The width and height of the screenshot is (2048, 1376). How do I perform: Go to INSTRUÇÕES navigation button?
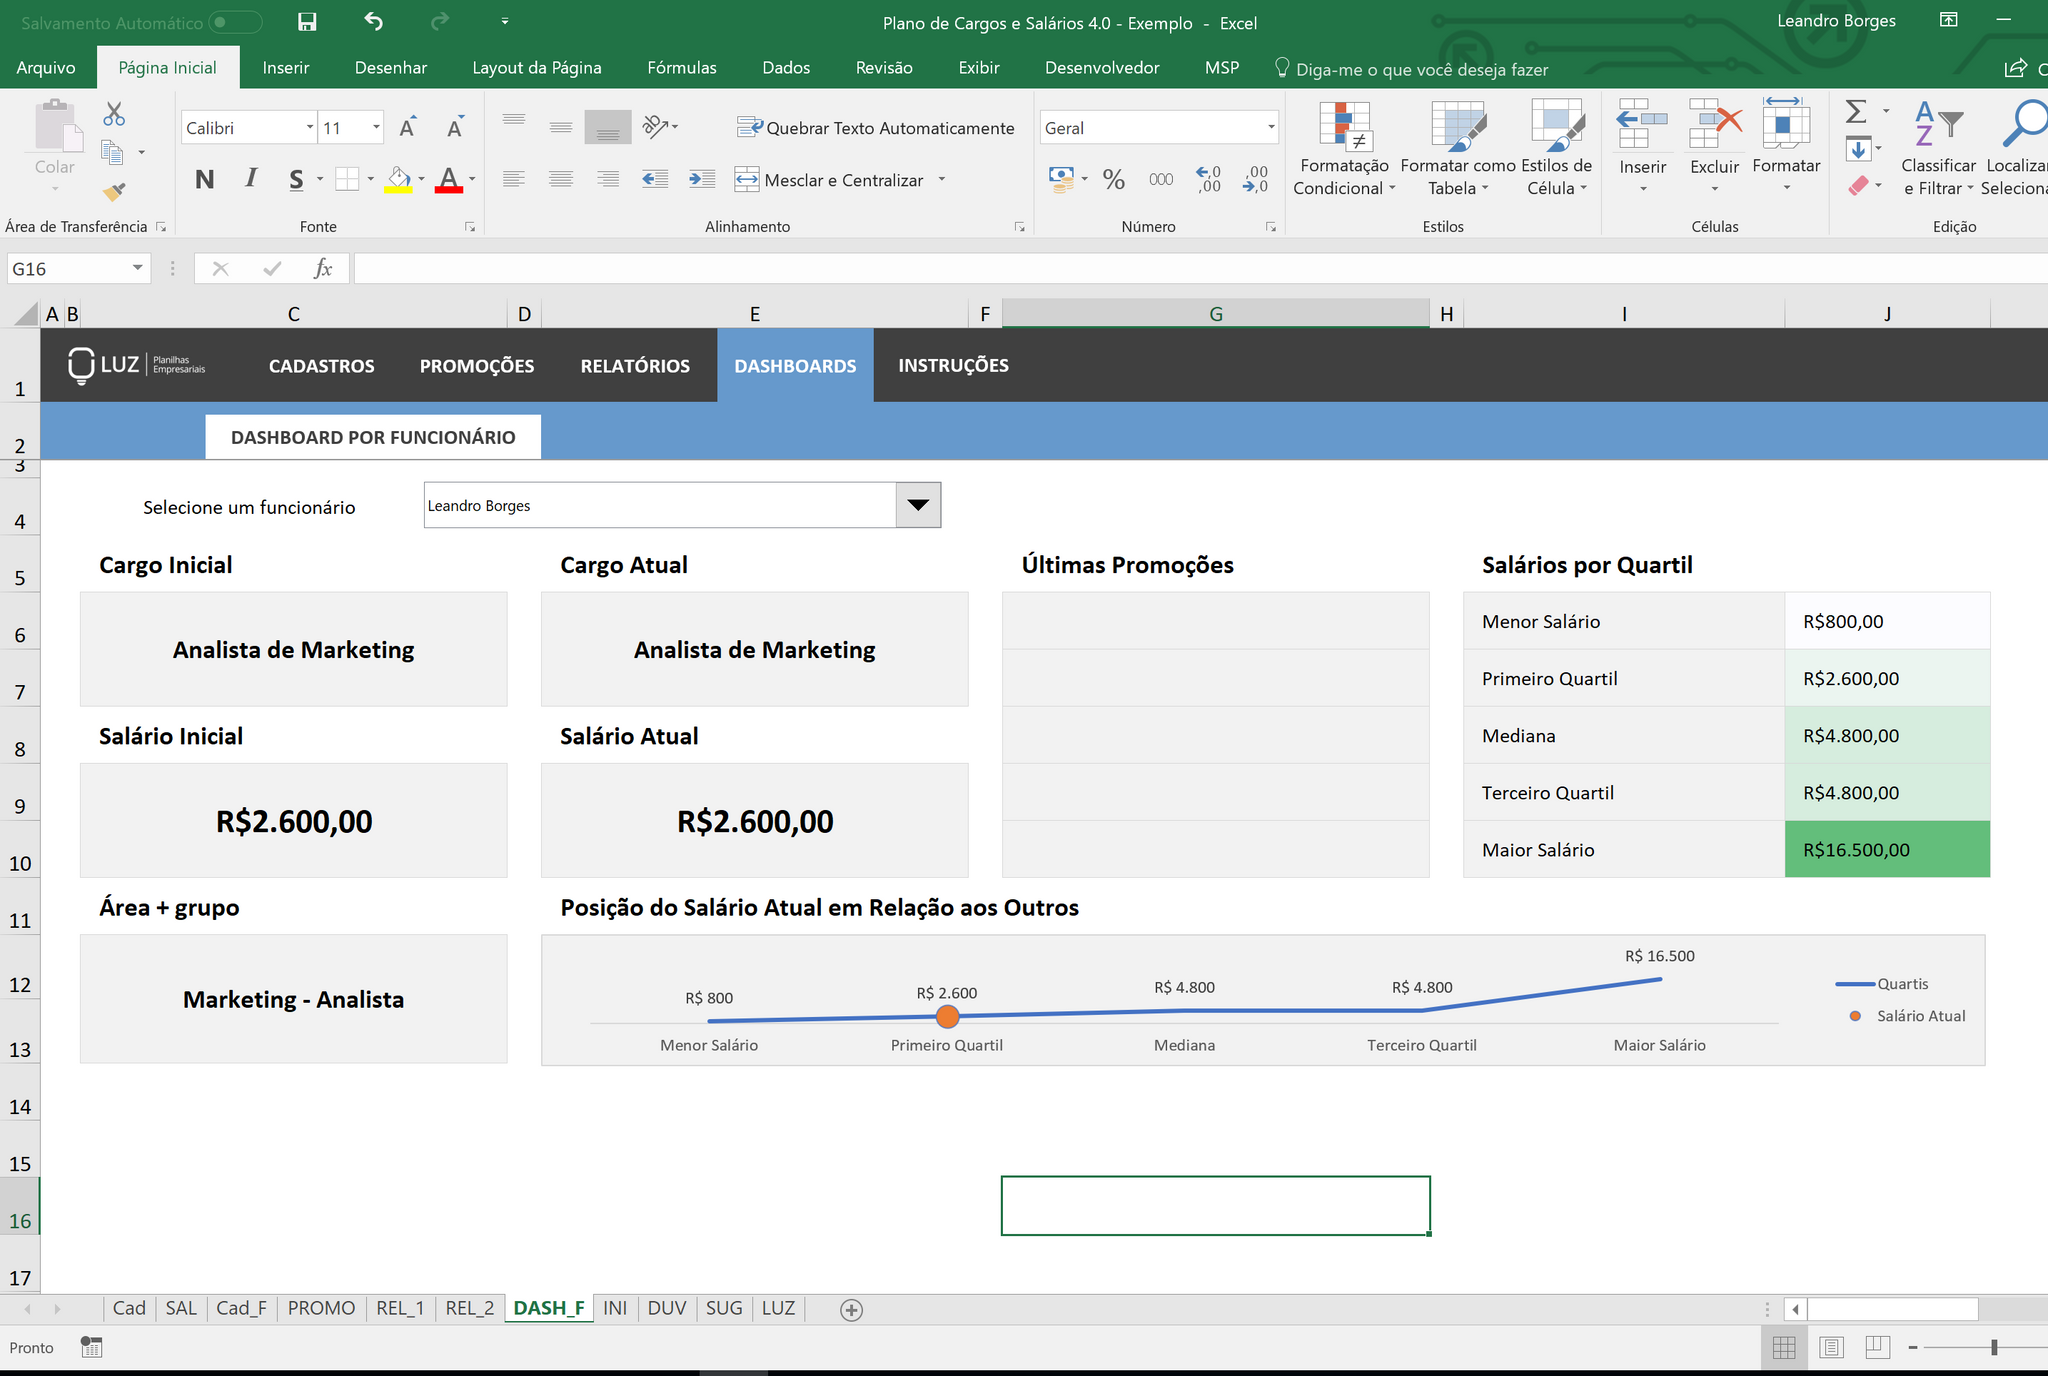coord(953,366)
